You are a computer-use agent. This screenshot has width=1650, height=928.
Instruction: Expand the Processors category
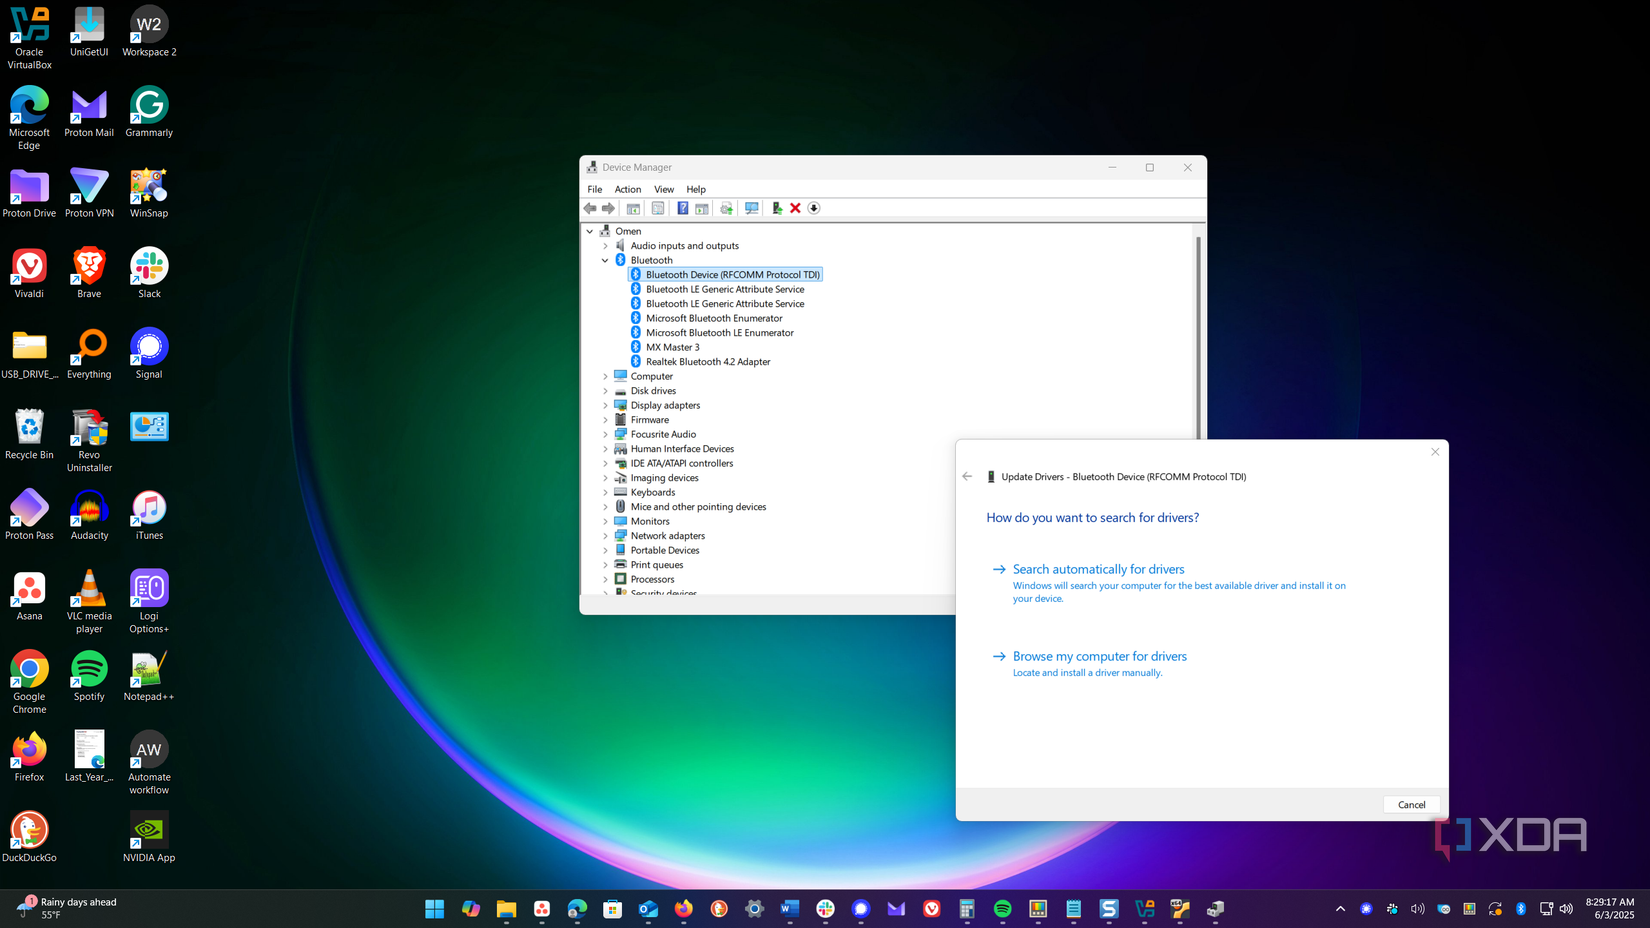pyautogui.click(x=605, y=580)
